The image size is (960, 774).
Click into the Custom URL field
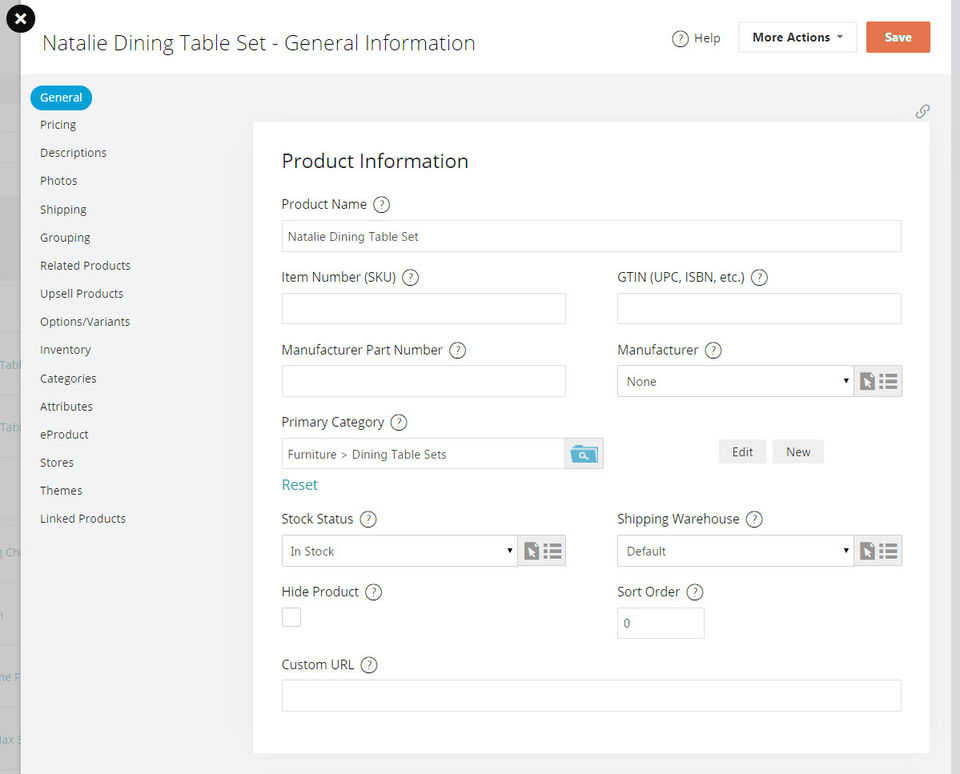point(591,696)
